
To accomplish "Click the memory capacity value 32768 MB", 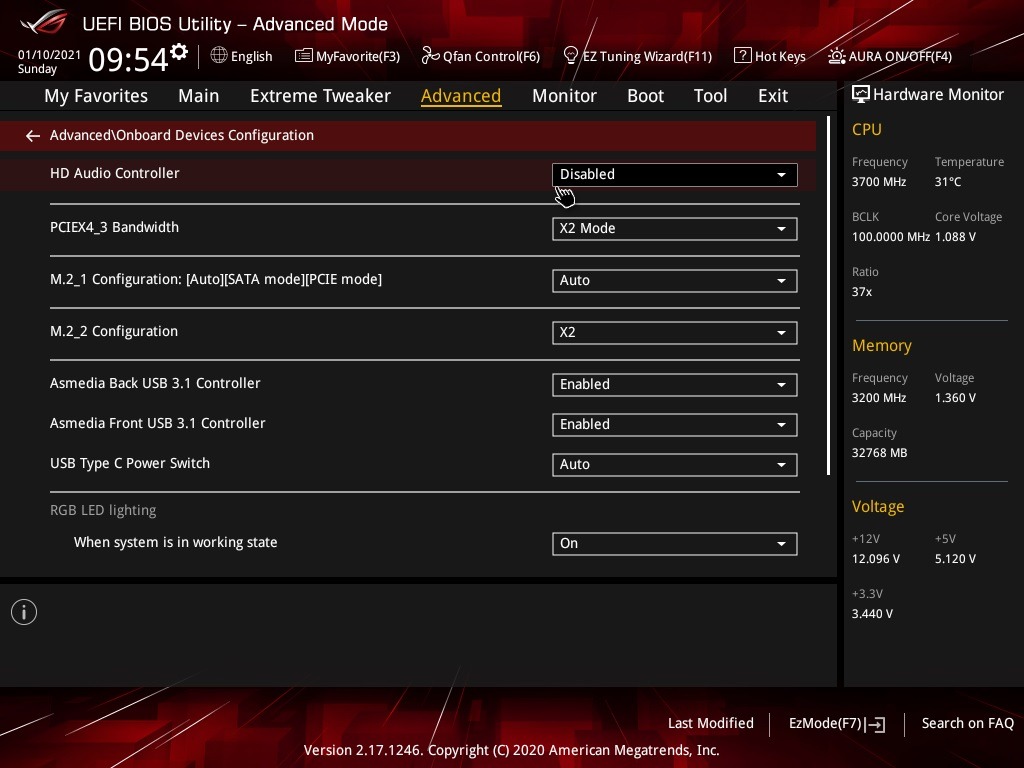I will pos(880,453).
